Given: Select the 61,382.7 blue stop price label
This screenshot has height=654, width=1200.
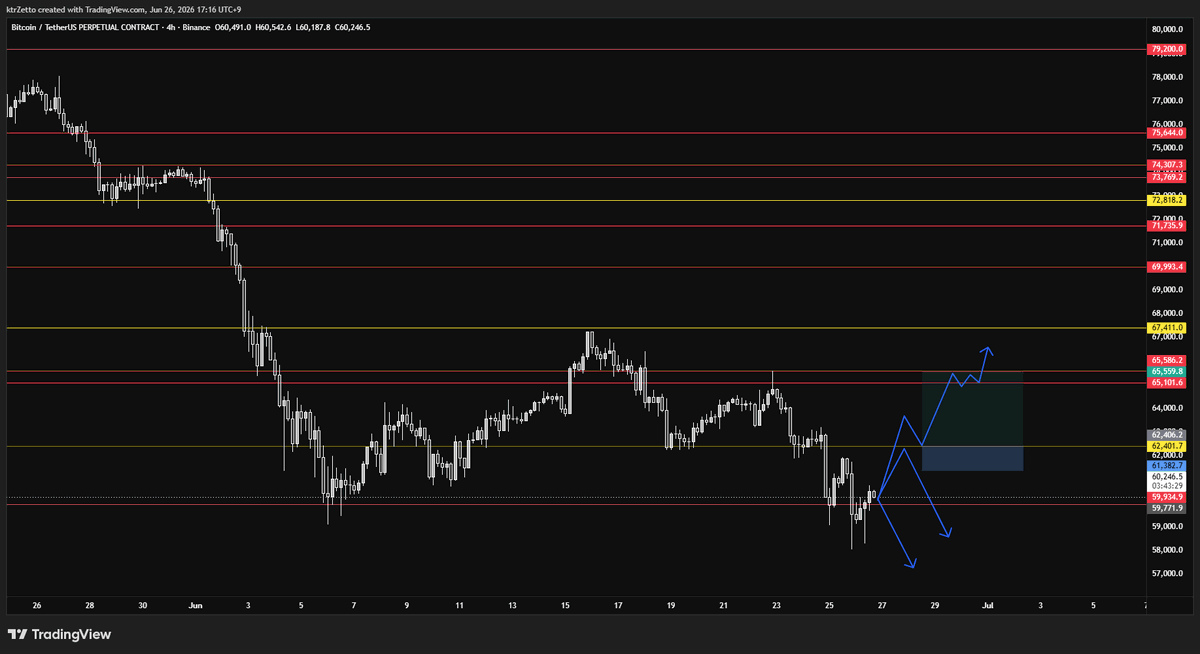Looking at the screenshot, I should pos(1167,466).
